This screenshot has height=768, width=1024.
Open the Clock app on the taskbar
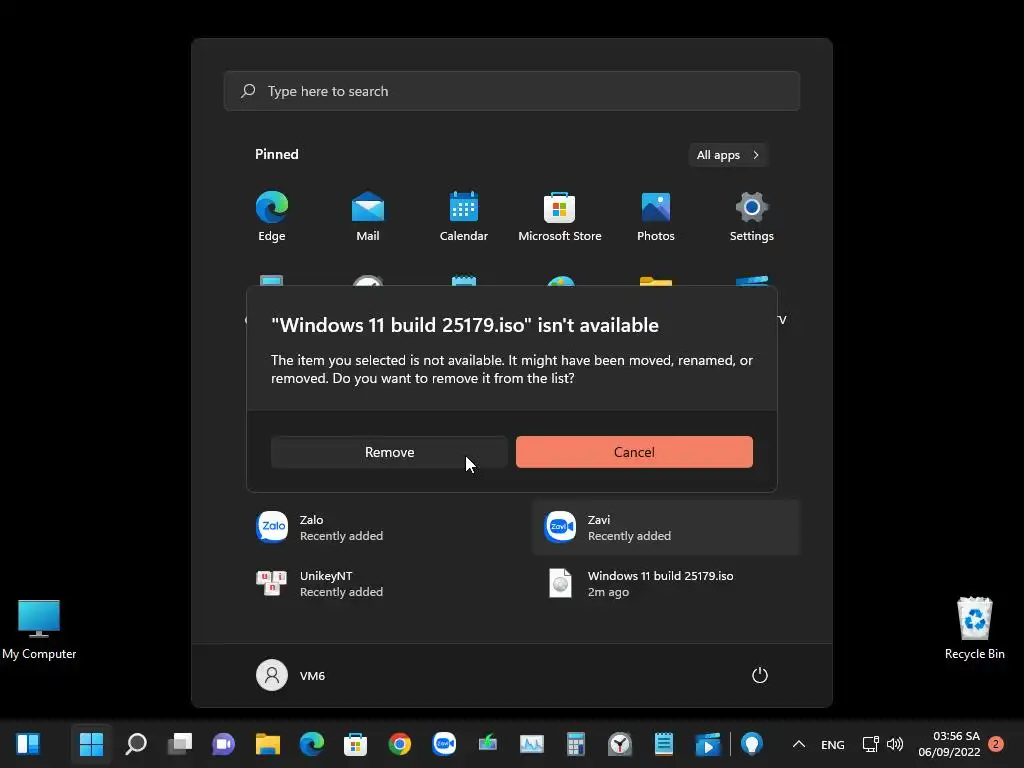pos(620,744)
